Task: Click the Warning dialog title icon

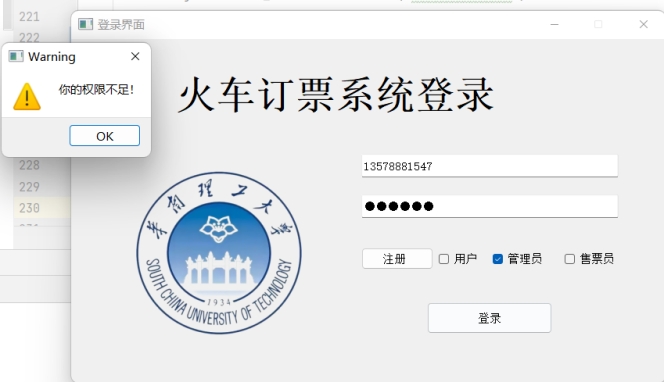Action: 16,56
